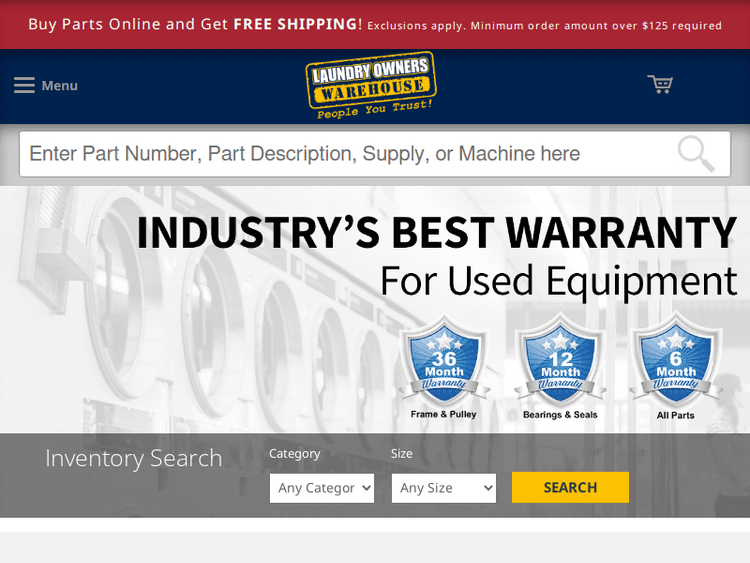The image size is (750, 563).
Task: Click the yellow SEARCH button
Action: coord(570,487)
